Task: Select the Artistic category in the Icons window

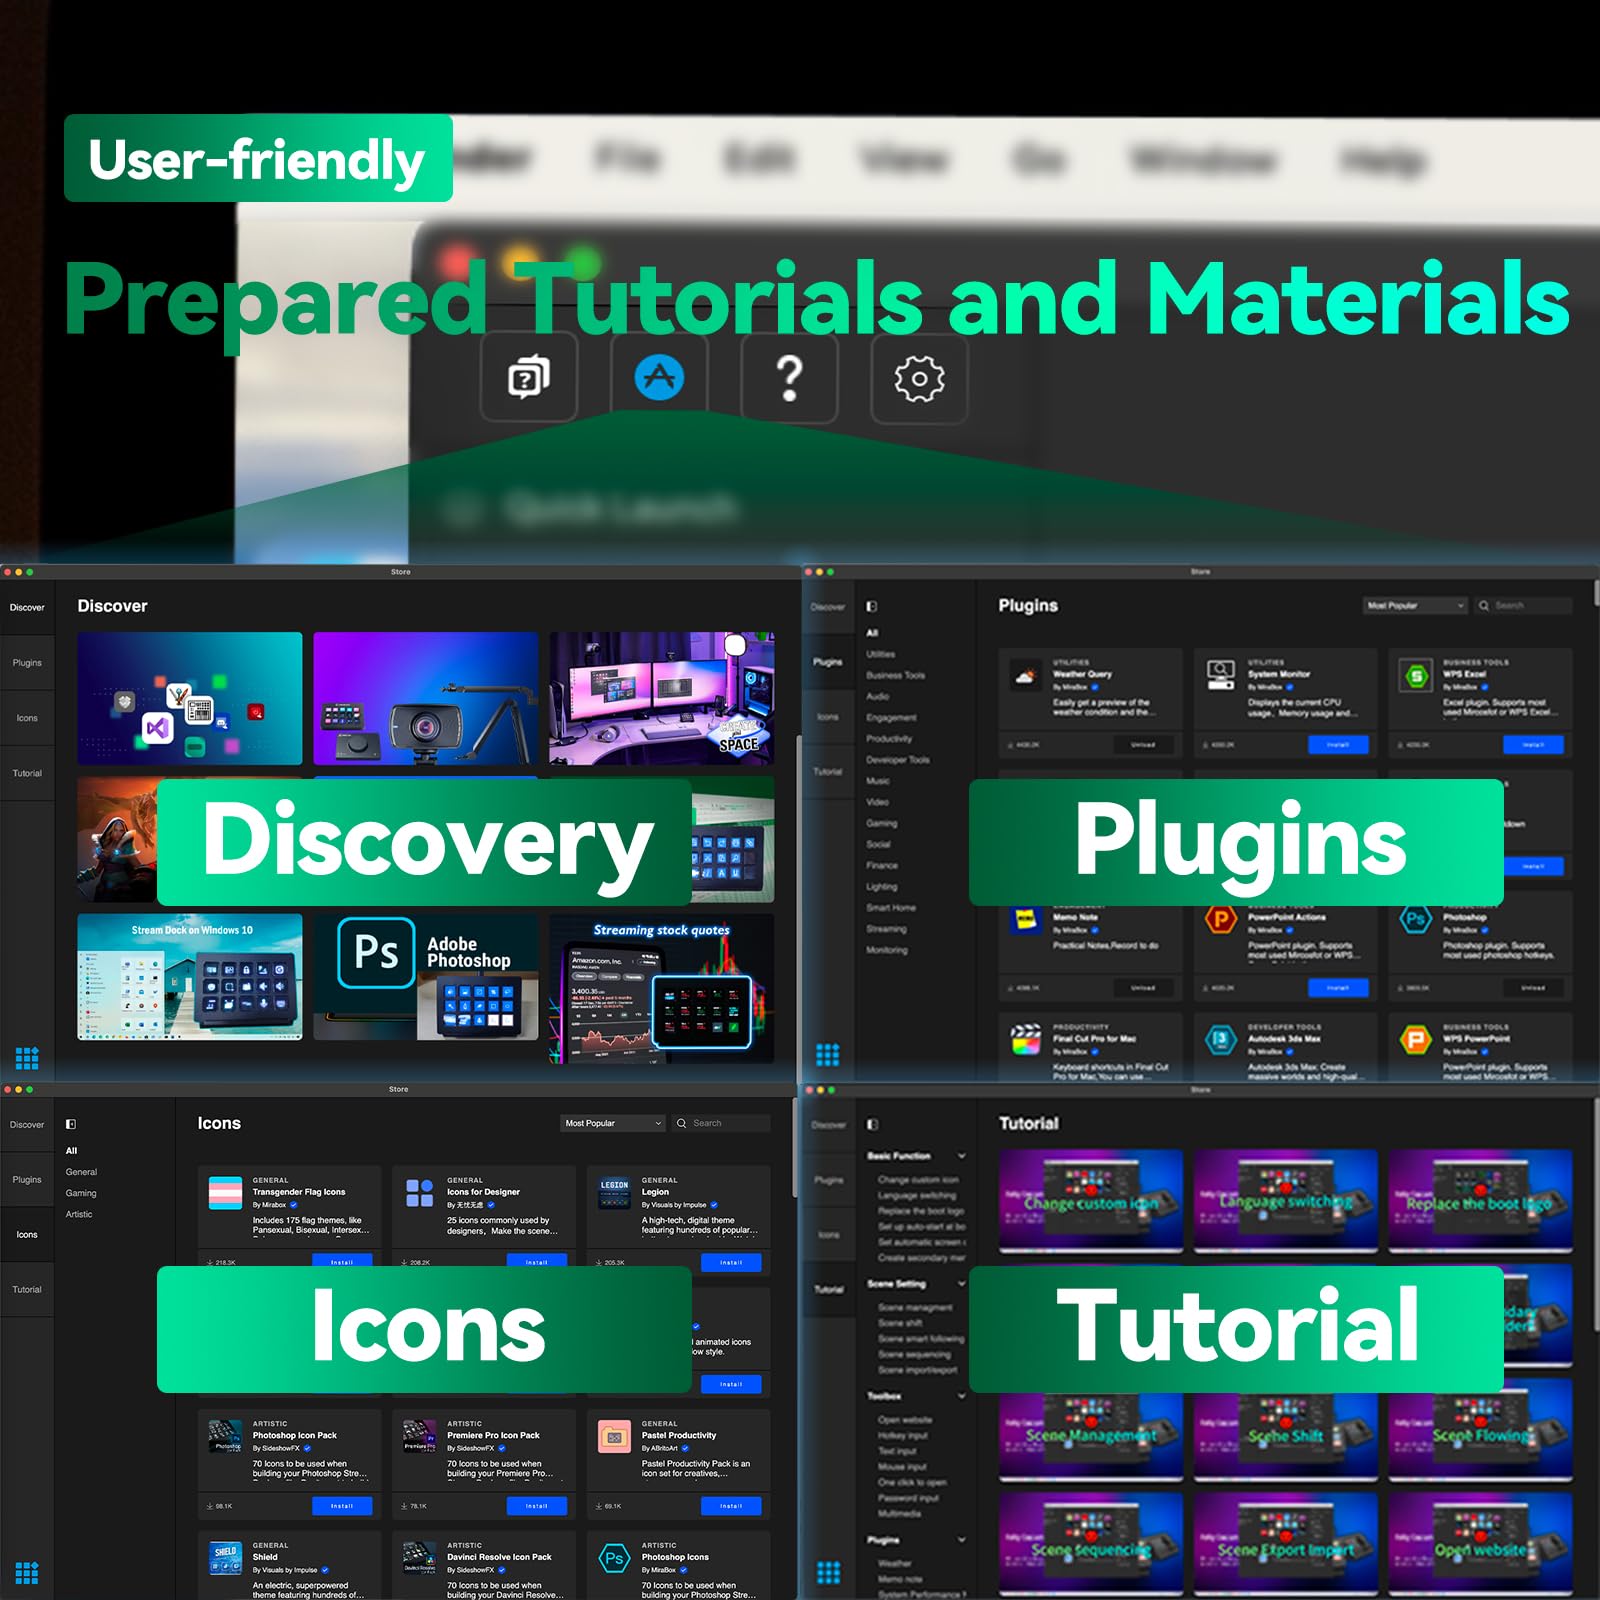Action: [x=79, y=1214]
